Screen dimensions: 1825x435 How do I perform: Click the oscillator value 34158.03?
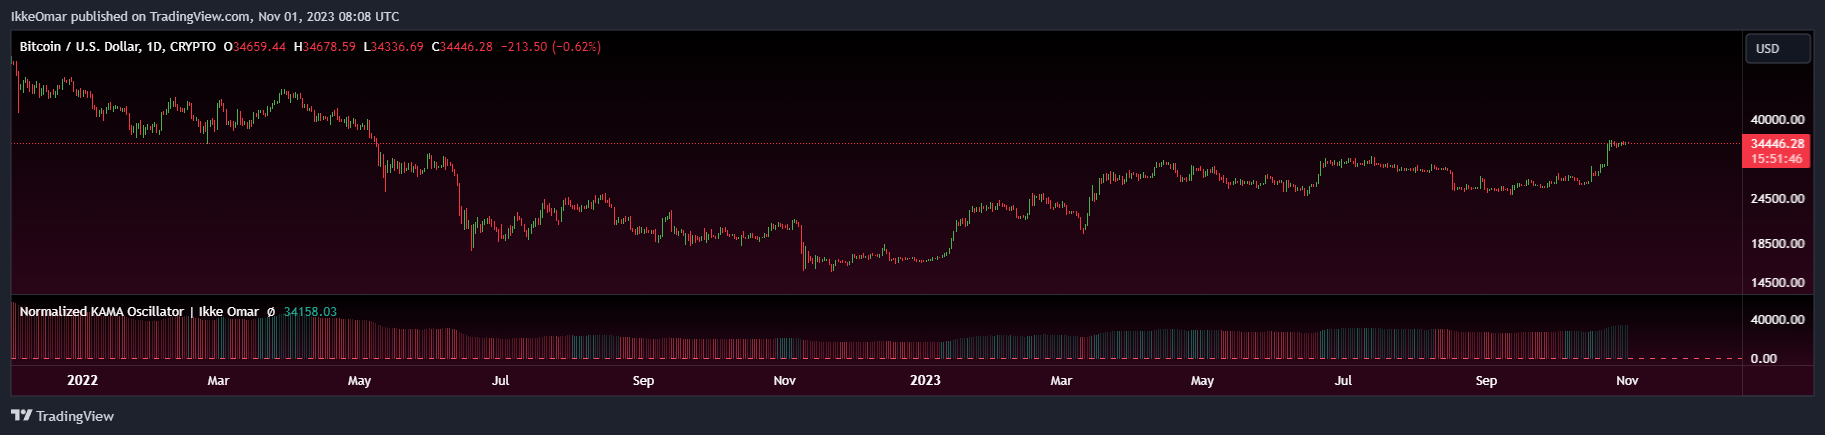(x=310, y=312)
